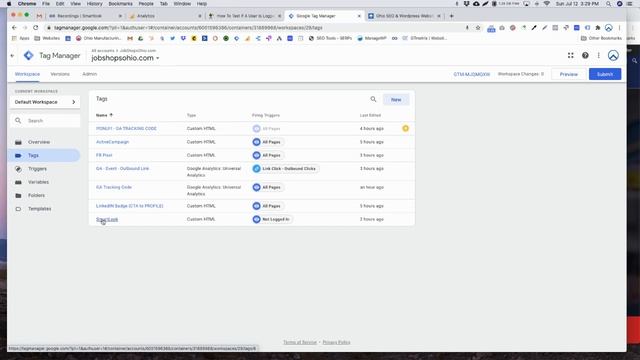640x360 pixels.
Task: Open the Privacy Policy link
Action: (336, 342)
